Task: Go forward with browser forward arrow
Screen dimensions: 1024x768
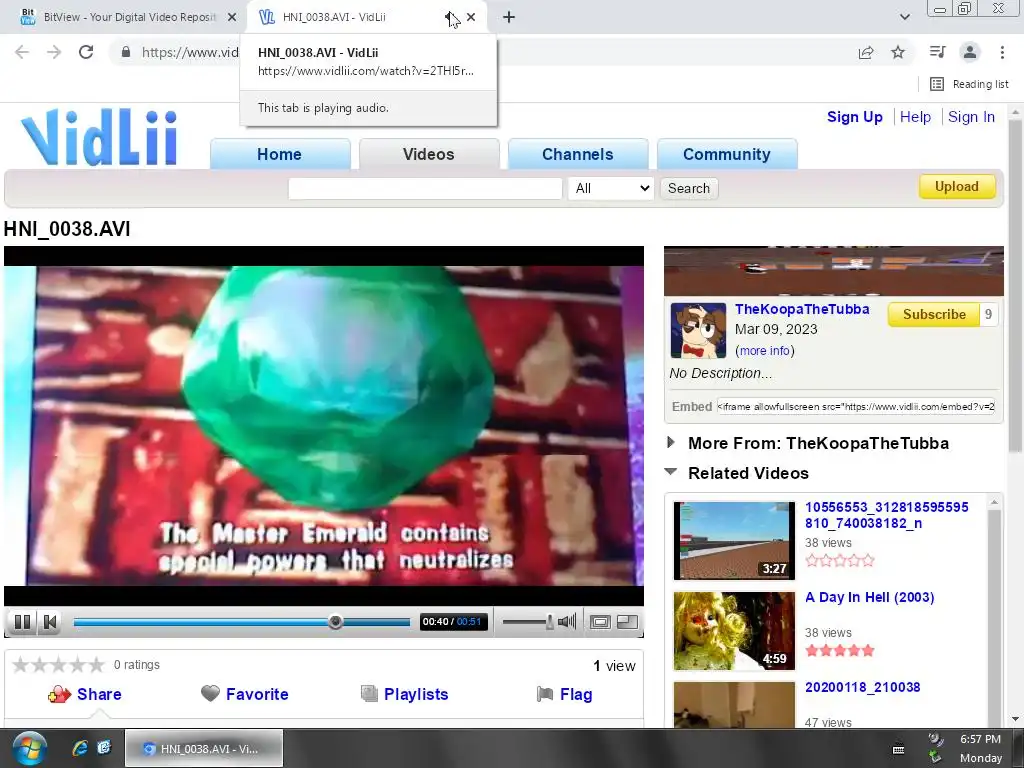Action: (54, 52)
